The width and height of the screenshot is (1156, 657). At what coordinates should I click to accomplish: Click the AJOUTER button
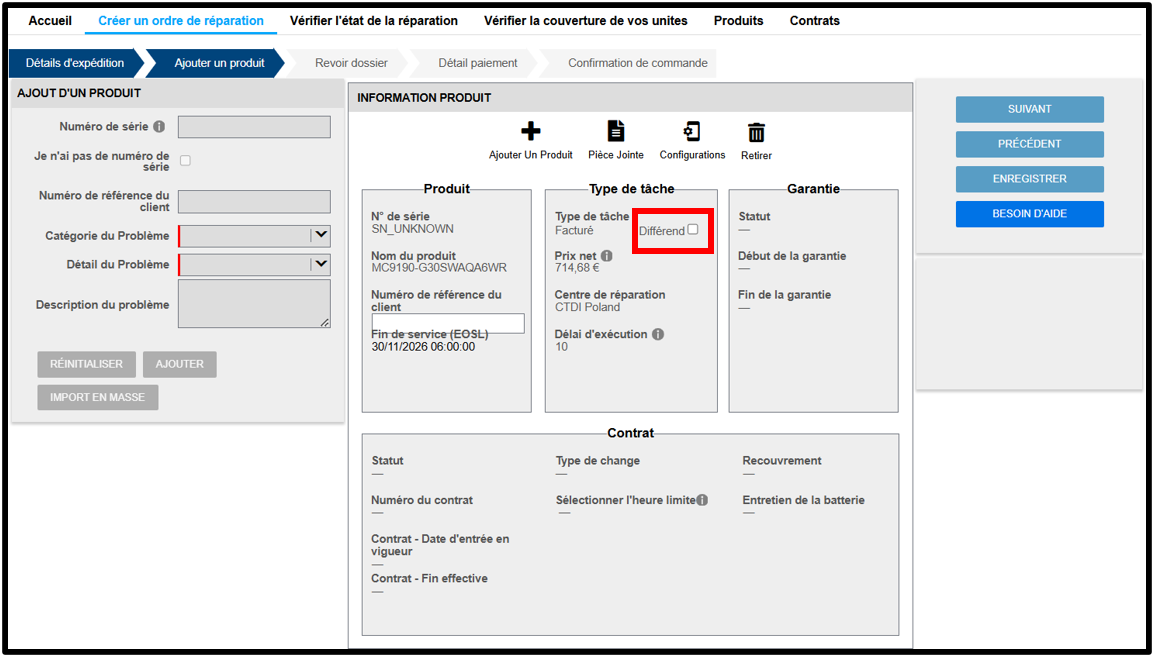(x=180, y=364)
